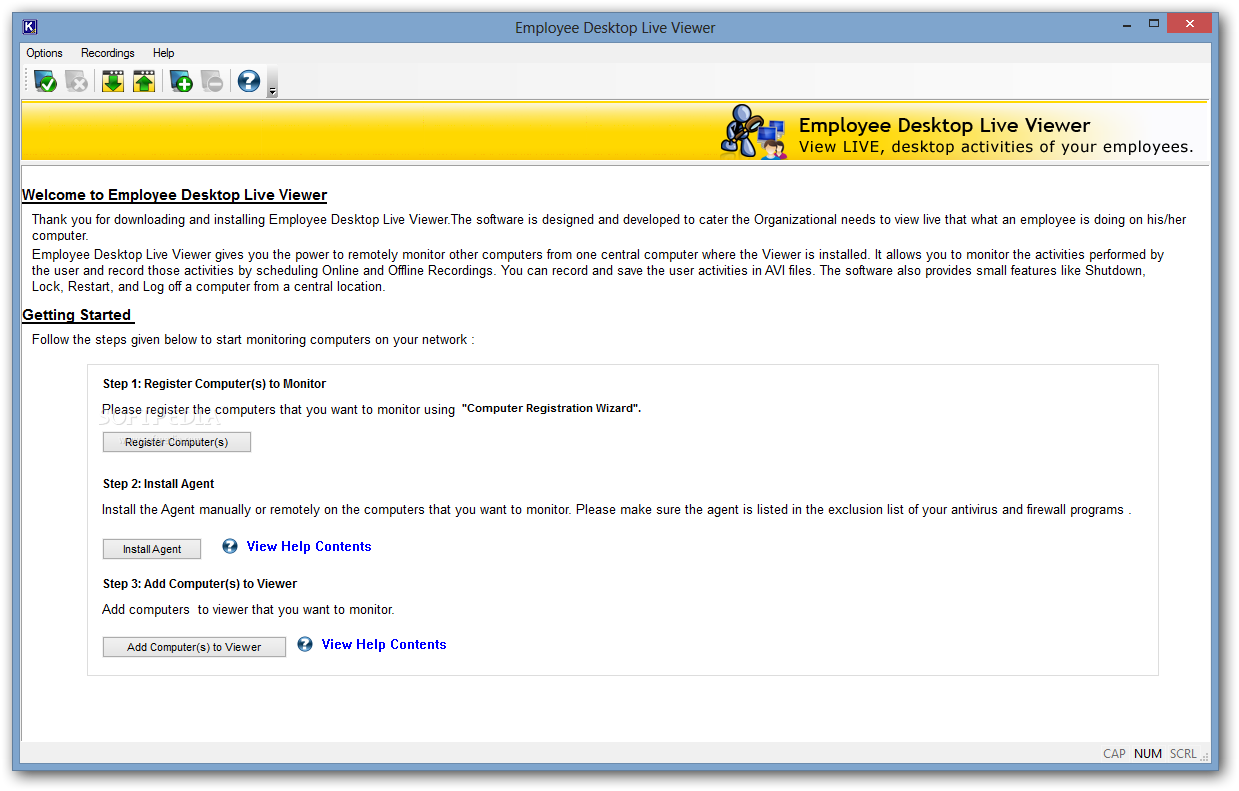Click the yellow window icon with green up arrow
Screen dimensions: 1239x791
click(x=145, y=81)
